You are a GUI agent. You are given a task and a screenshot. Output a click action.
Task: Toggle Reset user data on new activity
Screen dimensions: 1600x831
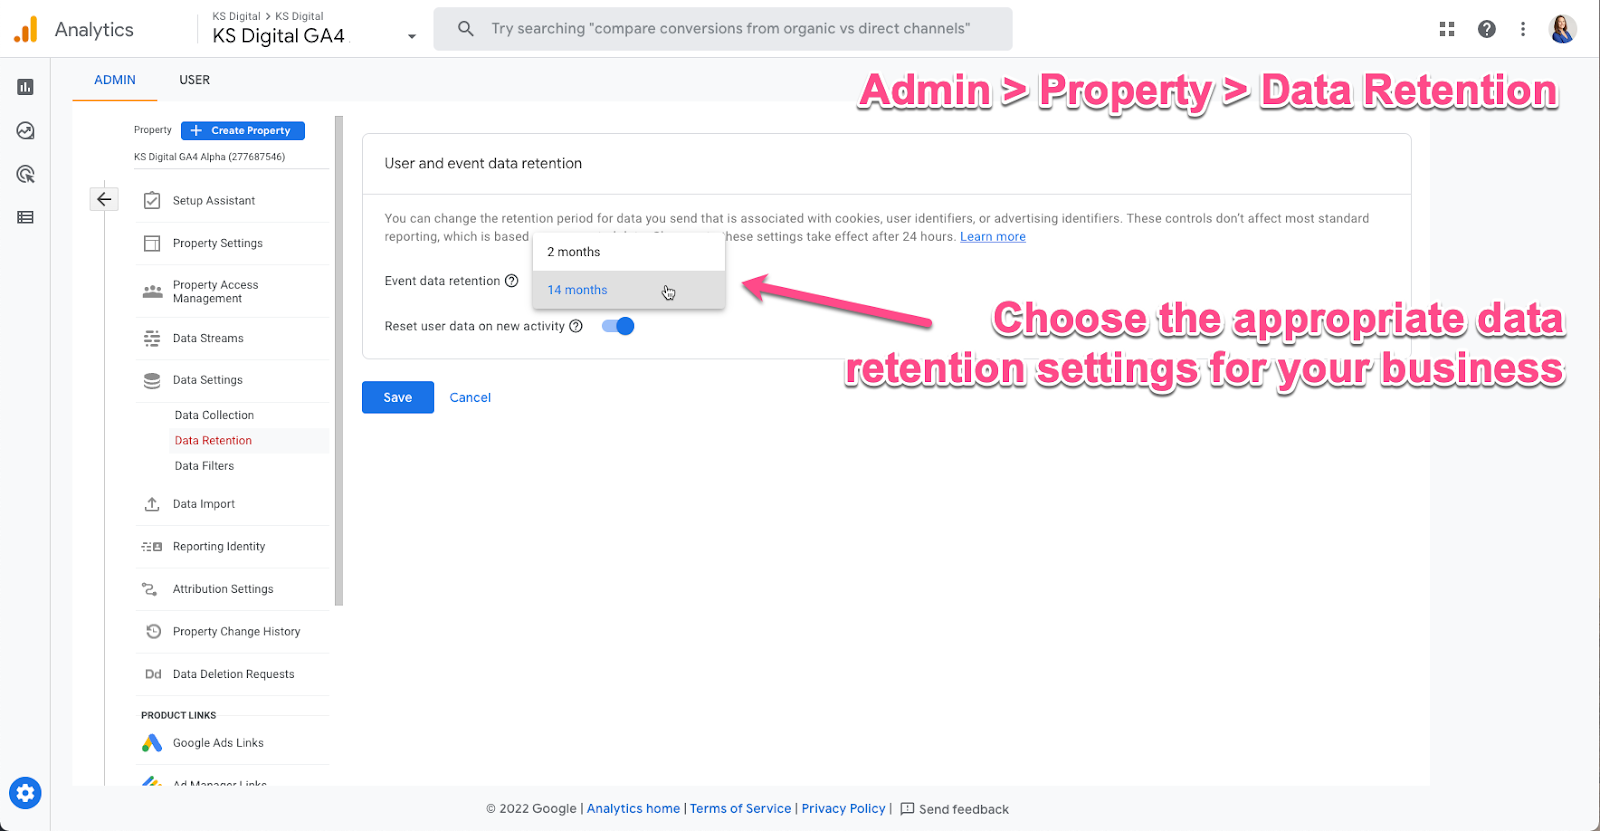[x=618, y=326]
